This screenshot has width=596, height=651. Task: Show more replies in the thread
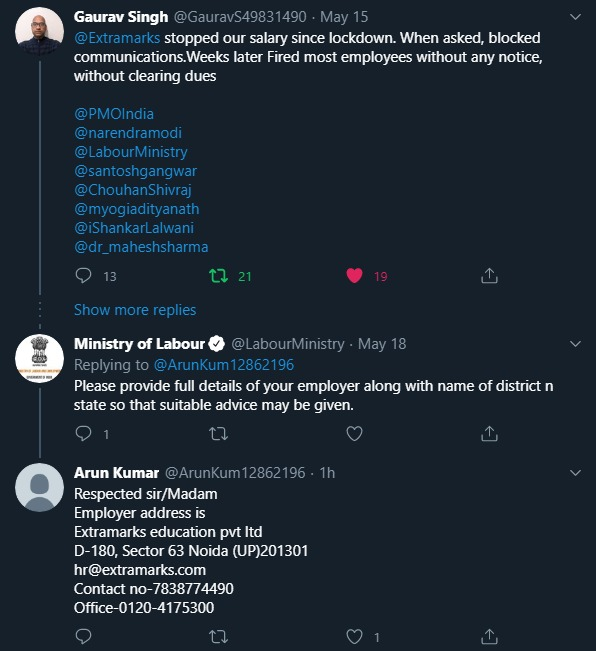point(135,310)
